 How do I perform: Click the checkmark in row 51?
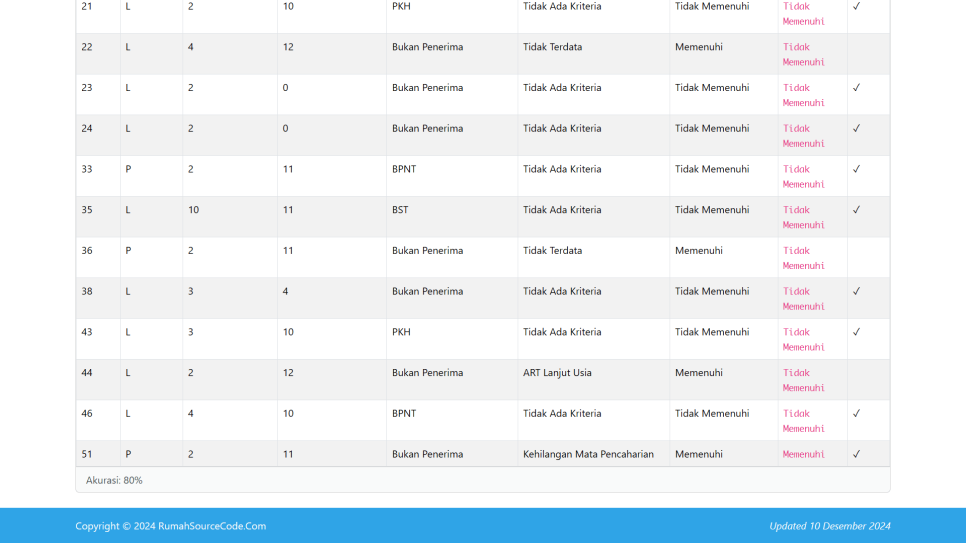tap(856, 455)
